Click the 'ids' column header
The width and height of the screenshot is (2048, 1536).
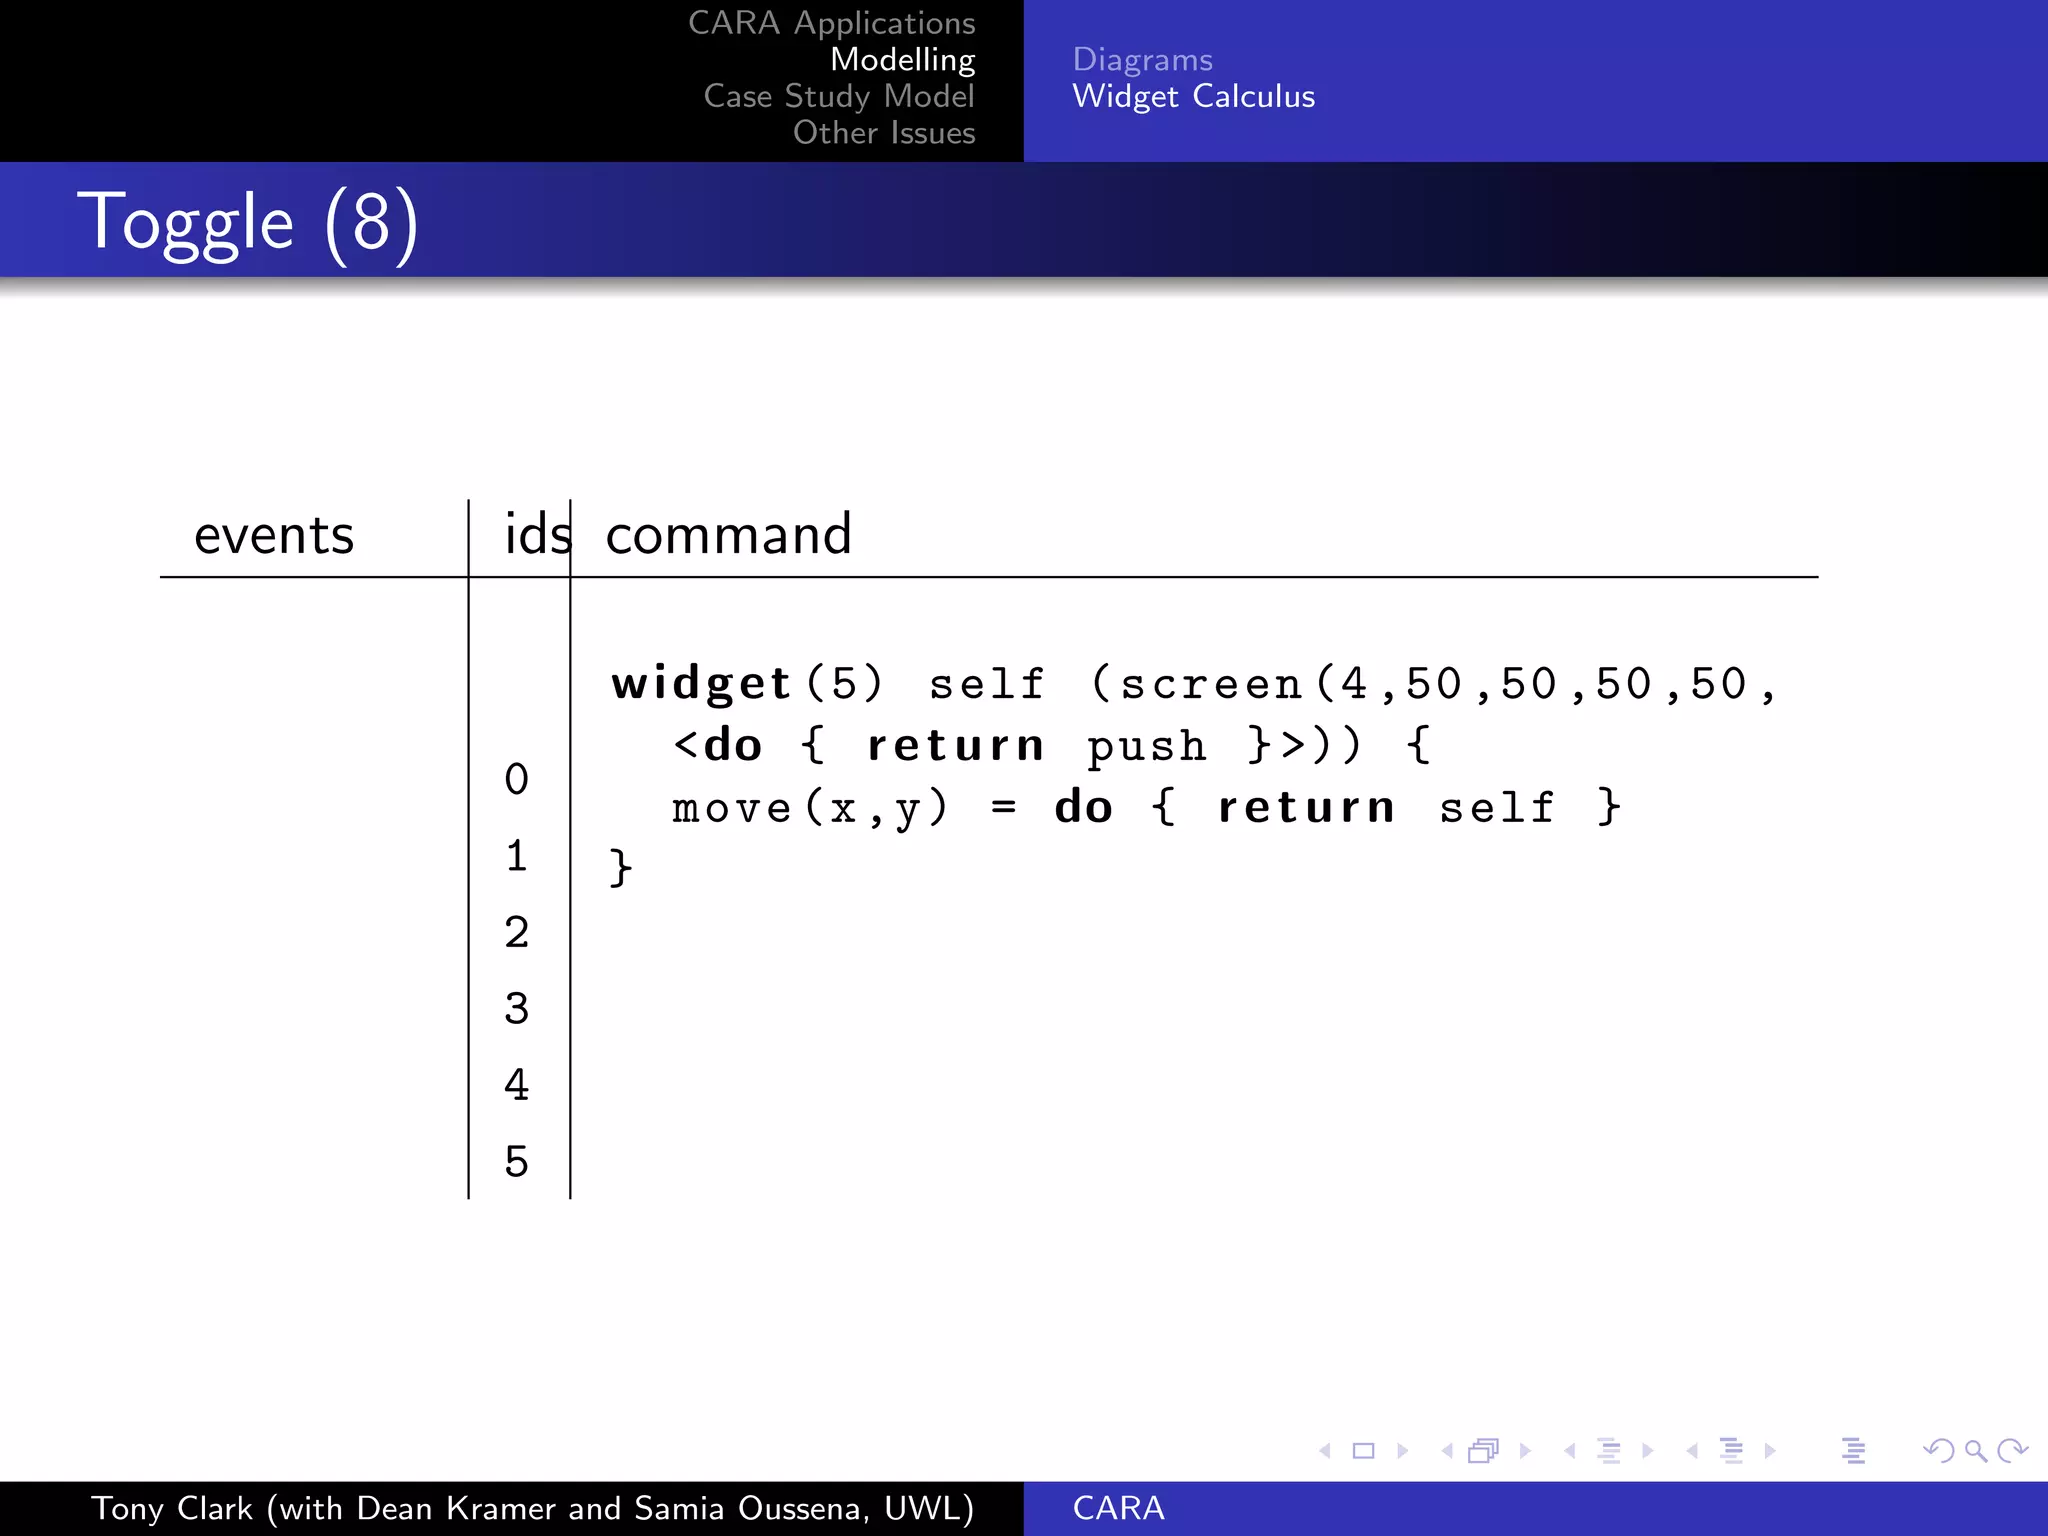(538, 533)
